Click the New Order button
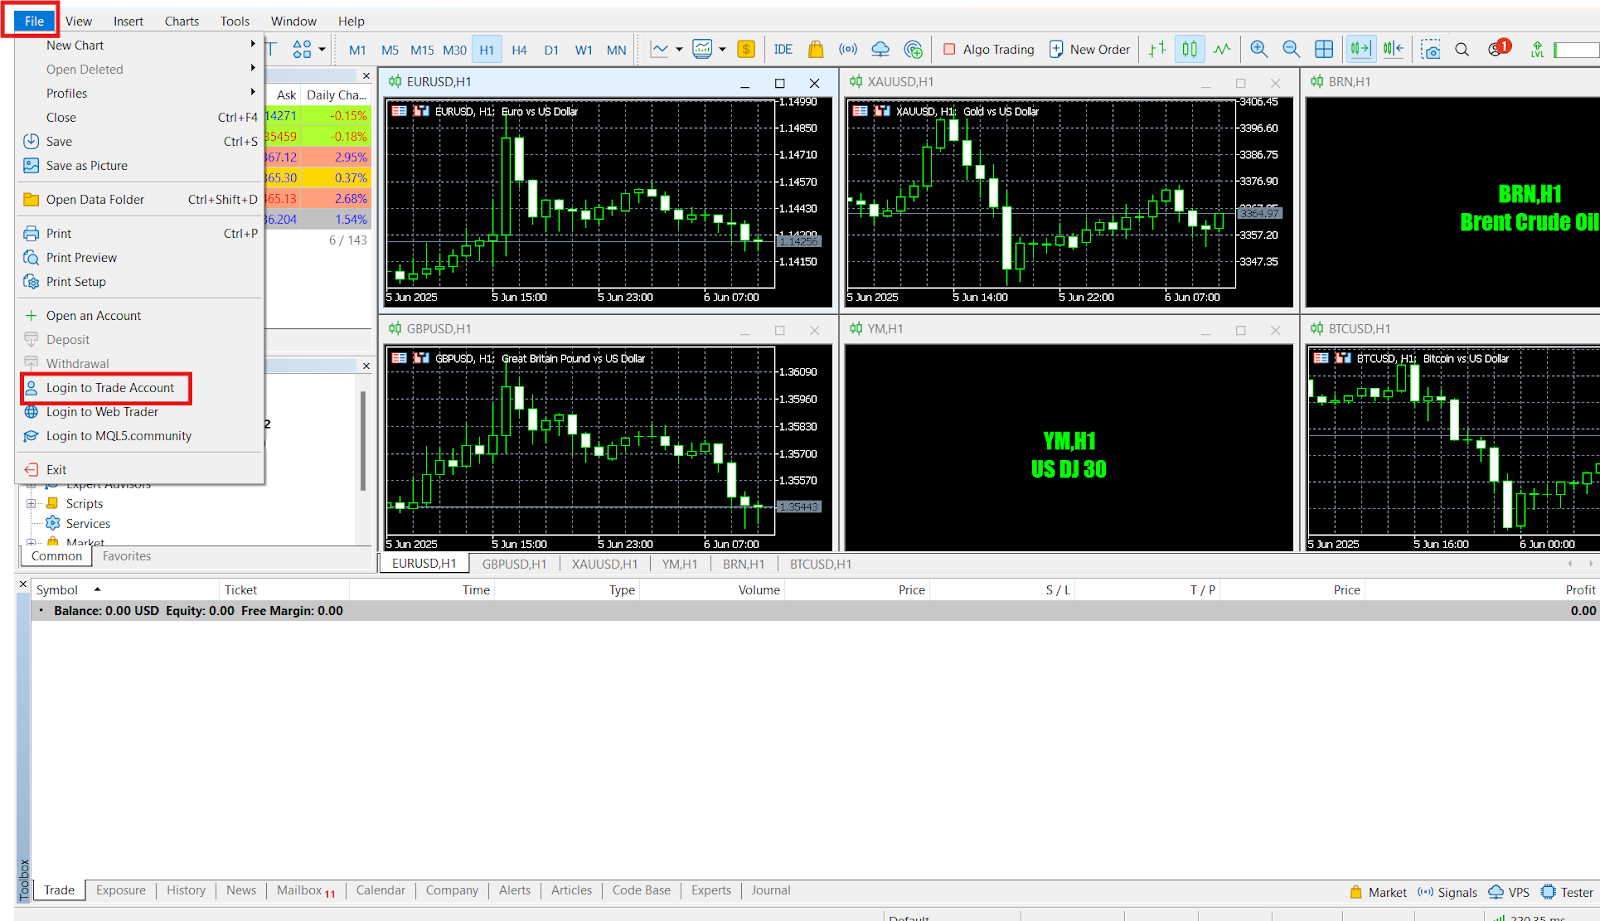 (1089, 49)
